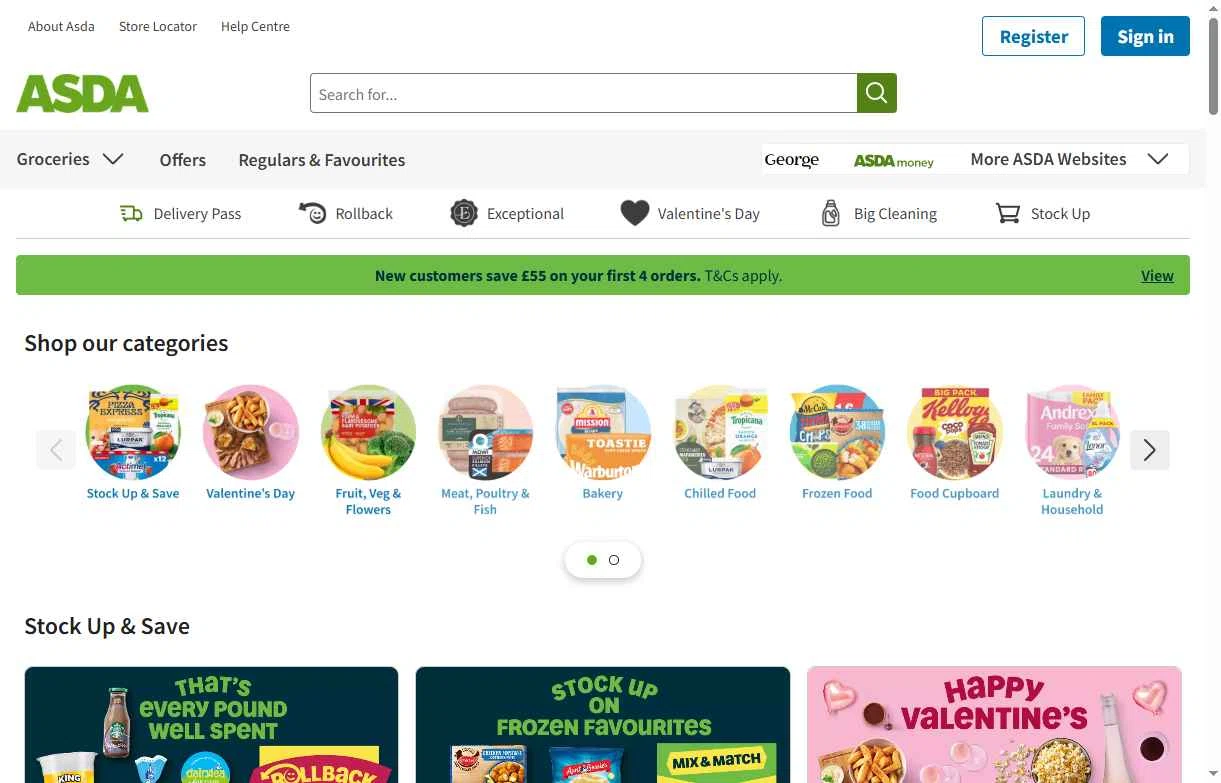Click the green search magnifier button
Screen dimensions: 1221x783
point(876,93)
